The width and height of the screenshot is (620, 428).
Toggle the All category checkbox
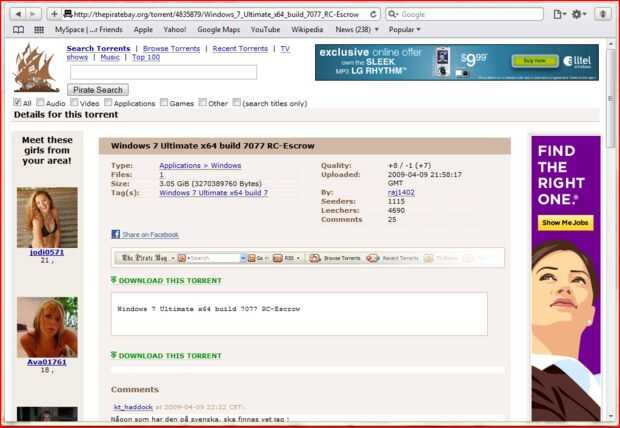[x=17, y=102]
